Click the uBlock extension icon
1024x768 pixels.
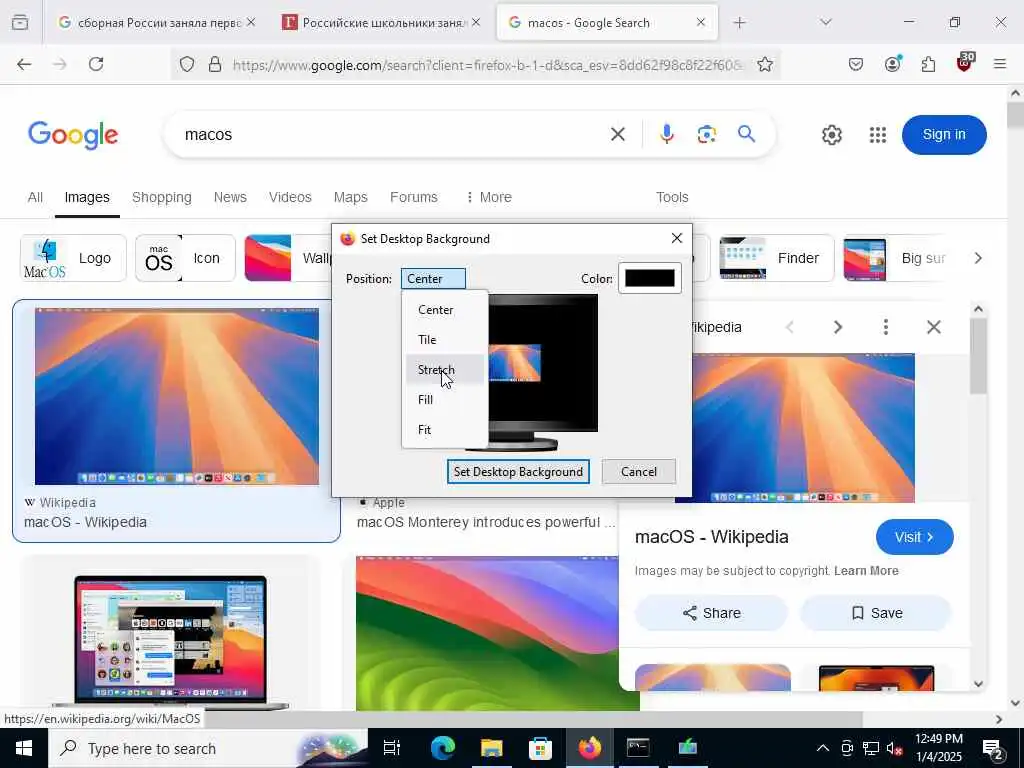point(965,63)
